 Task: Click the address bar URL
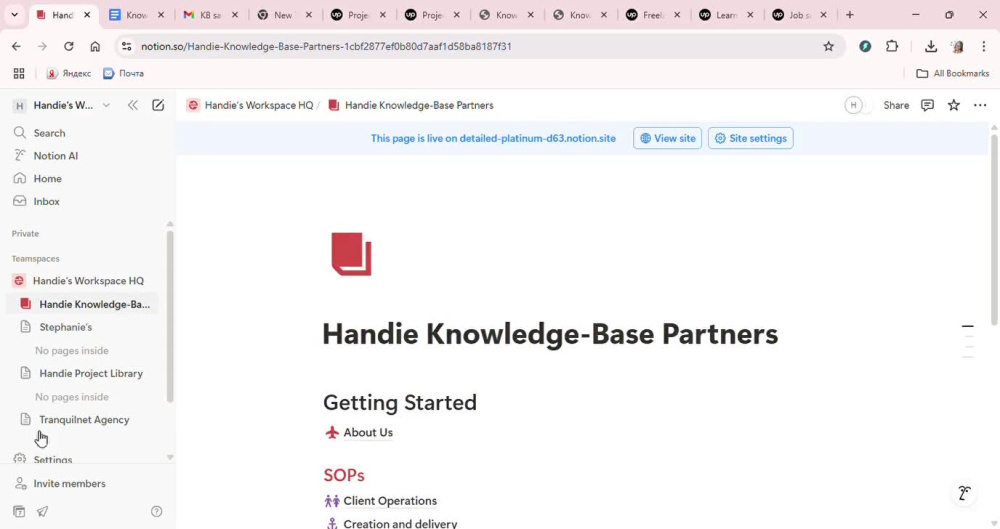click(x=326, y=46)
